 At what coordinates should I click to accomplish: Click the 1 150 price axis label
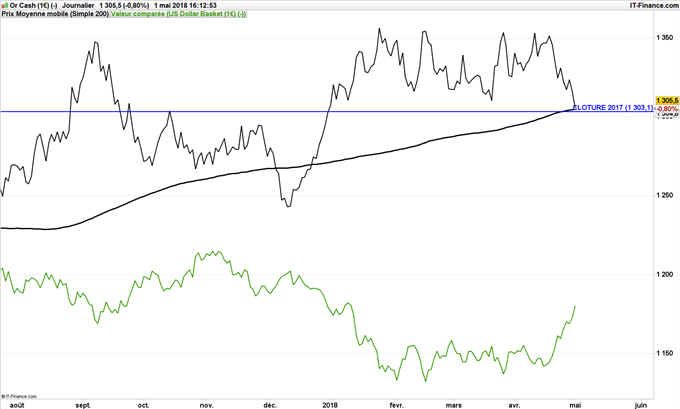coord(664,353)
